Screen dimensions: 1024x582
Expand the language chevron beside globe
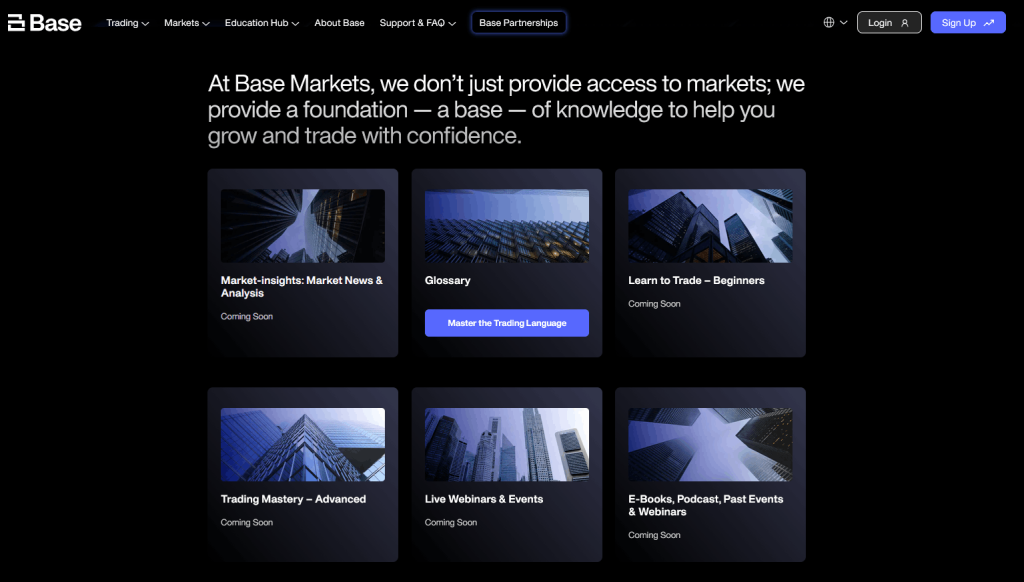point(844,22)
